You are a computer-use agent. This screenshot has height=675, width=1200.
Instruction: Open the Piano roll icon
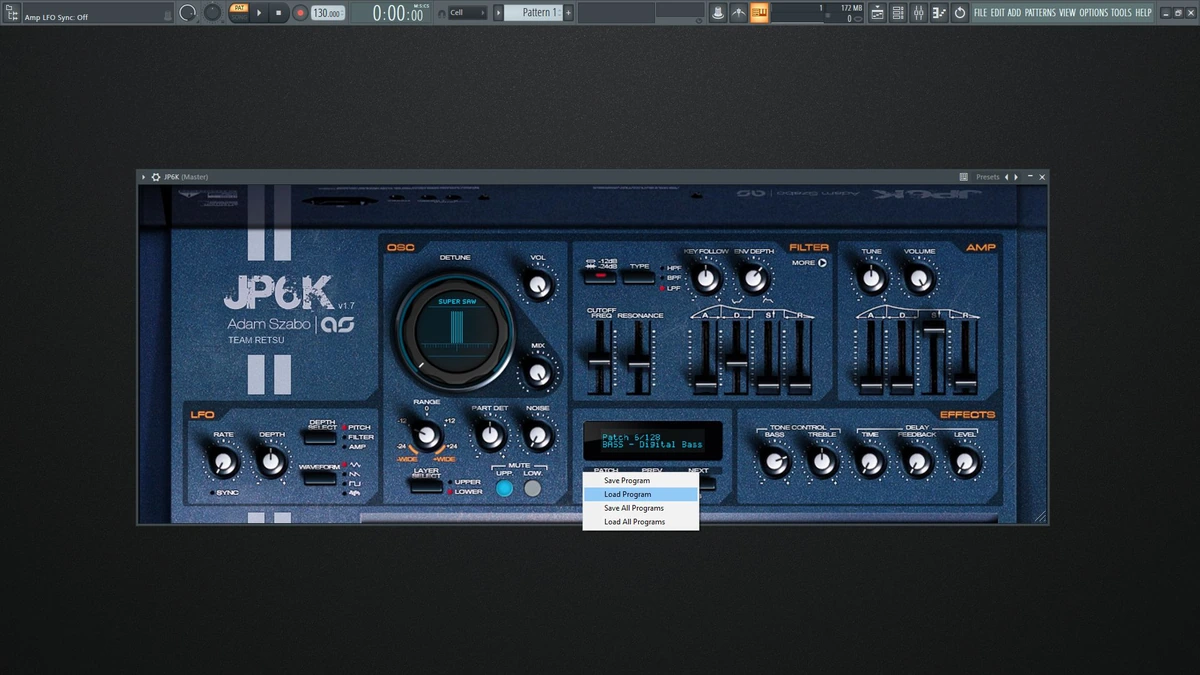(x=939, y=13)
